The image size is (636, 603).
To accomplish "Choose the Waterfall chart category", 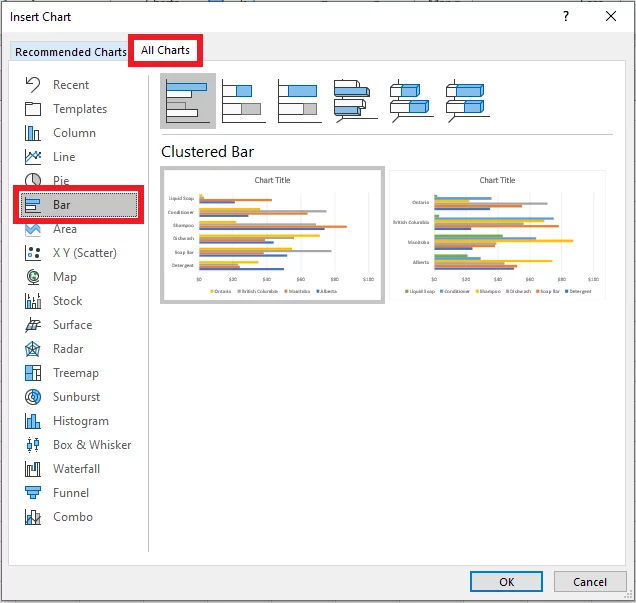I will [x=76, y=469].
